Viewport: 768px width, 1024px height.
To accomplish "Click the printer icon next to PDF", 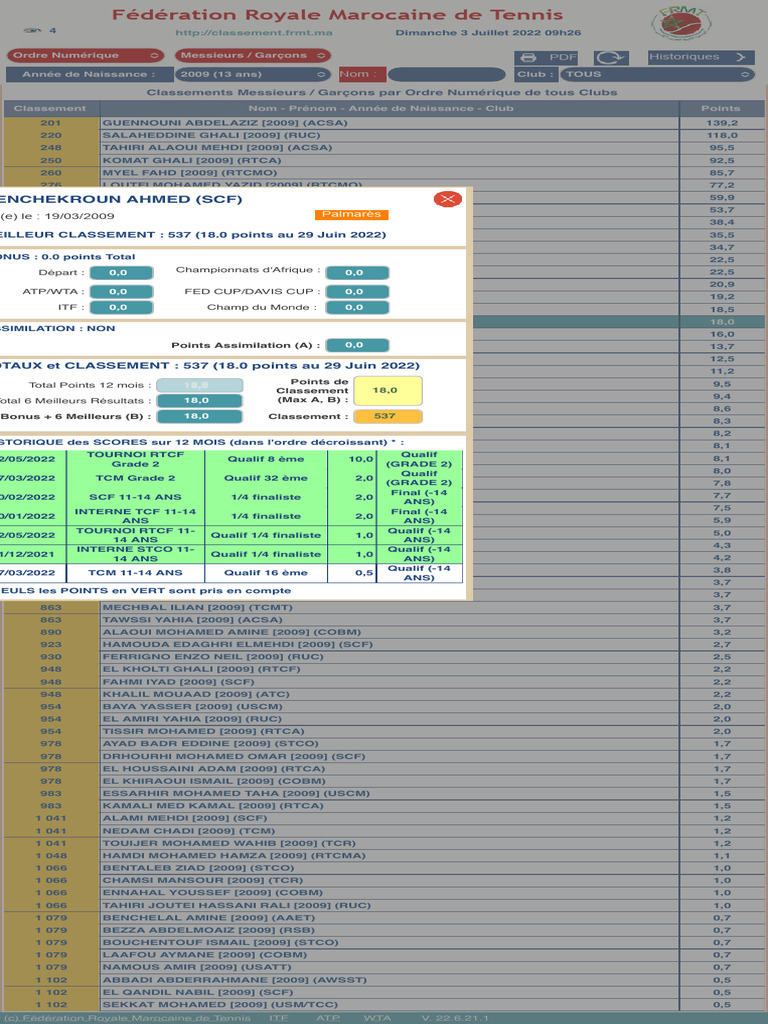I will click(527, 58).
